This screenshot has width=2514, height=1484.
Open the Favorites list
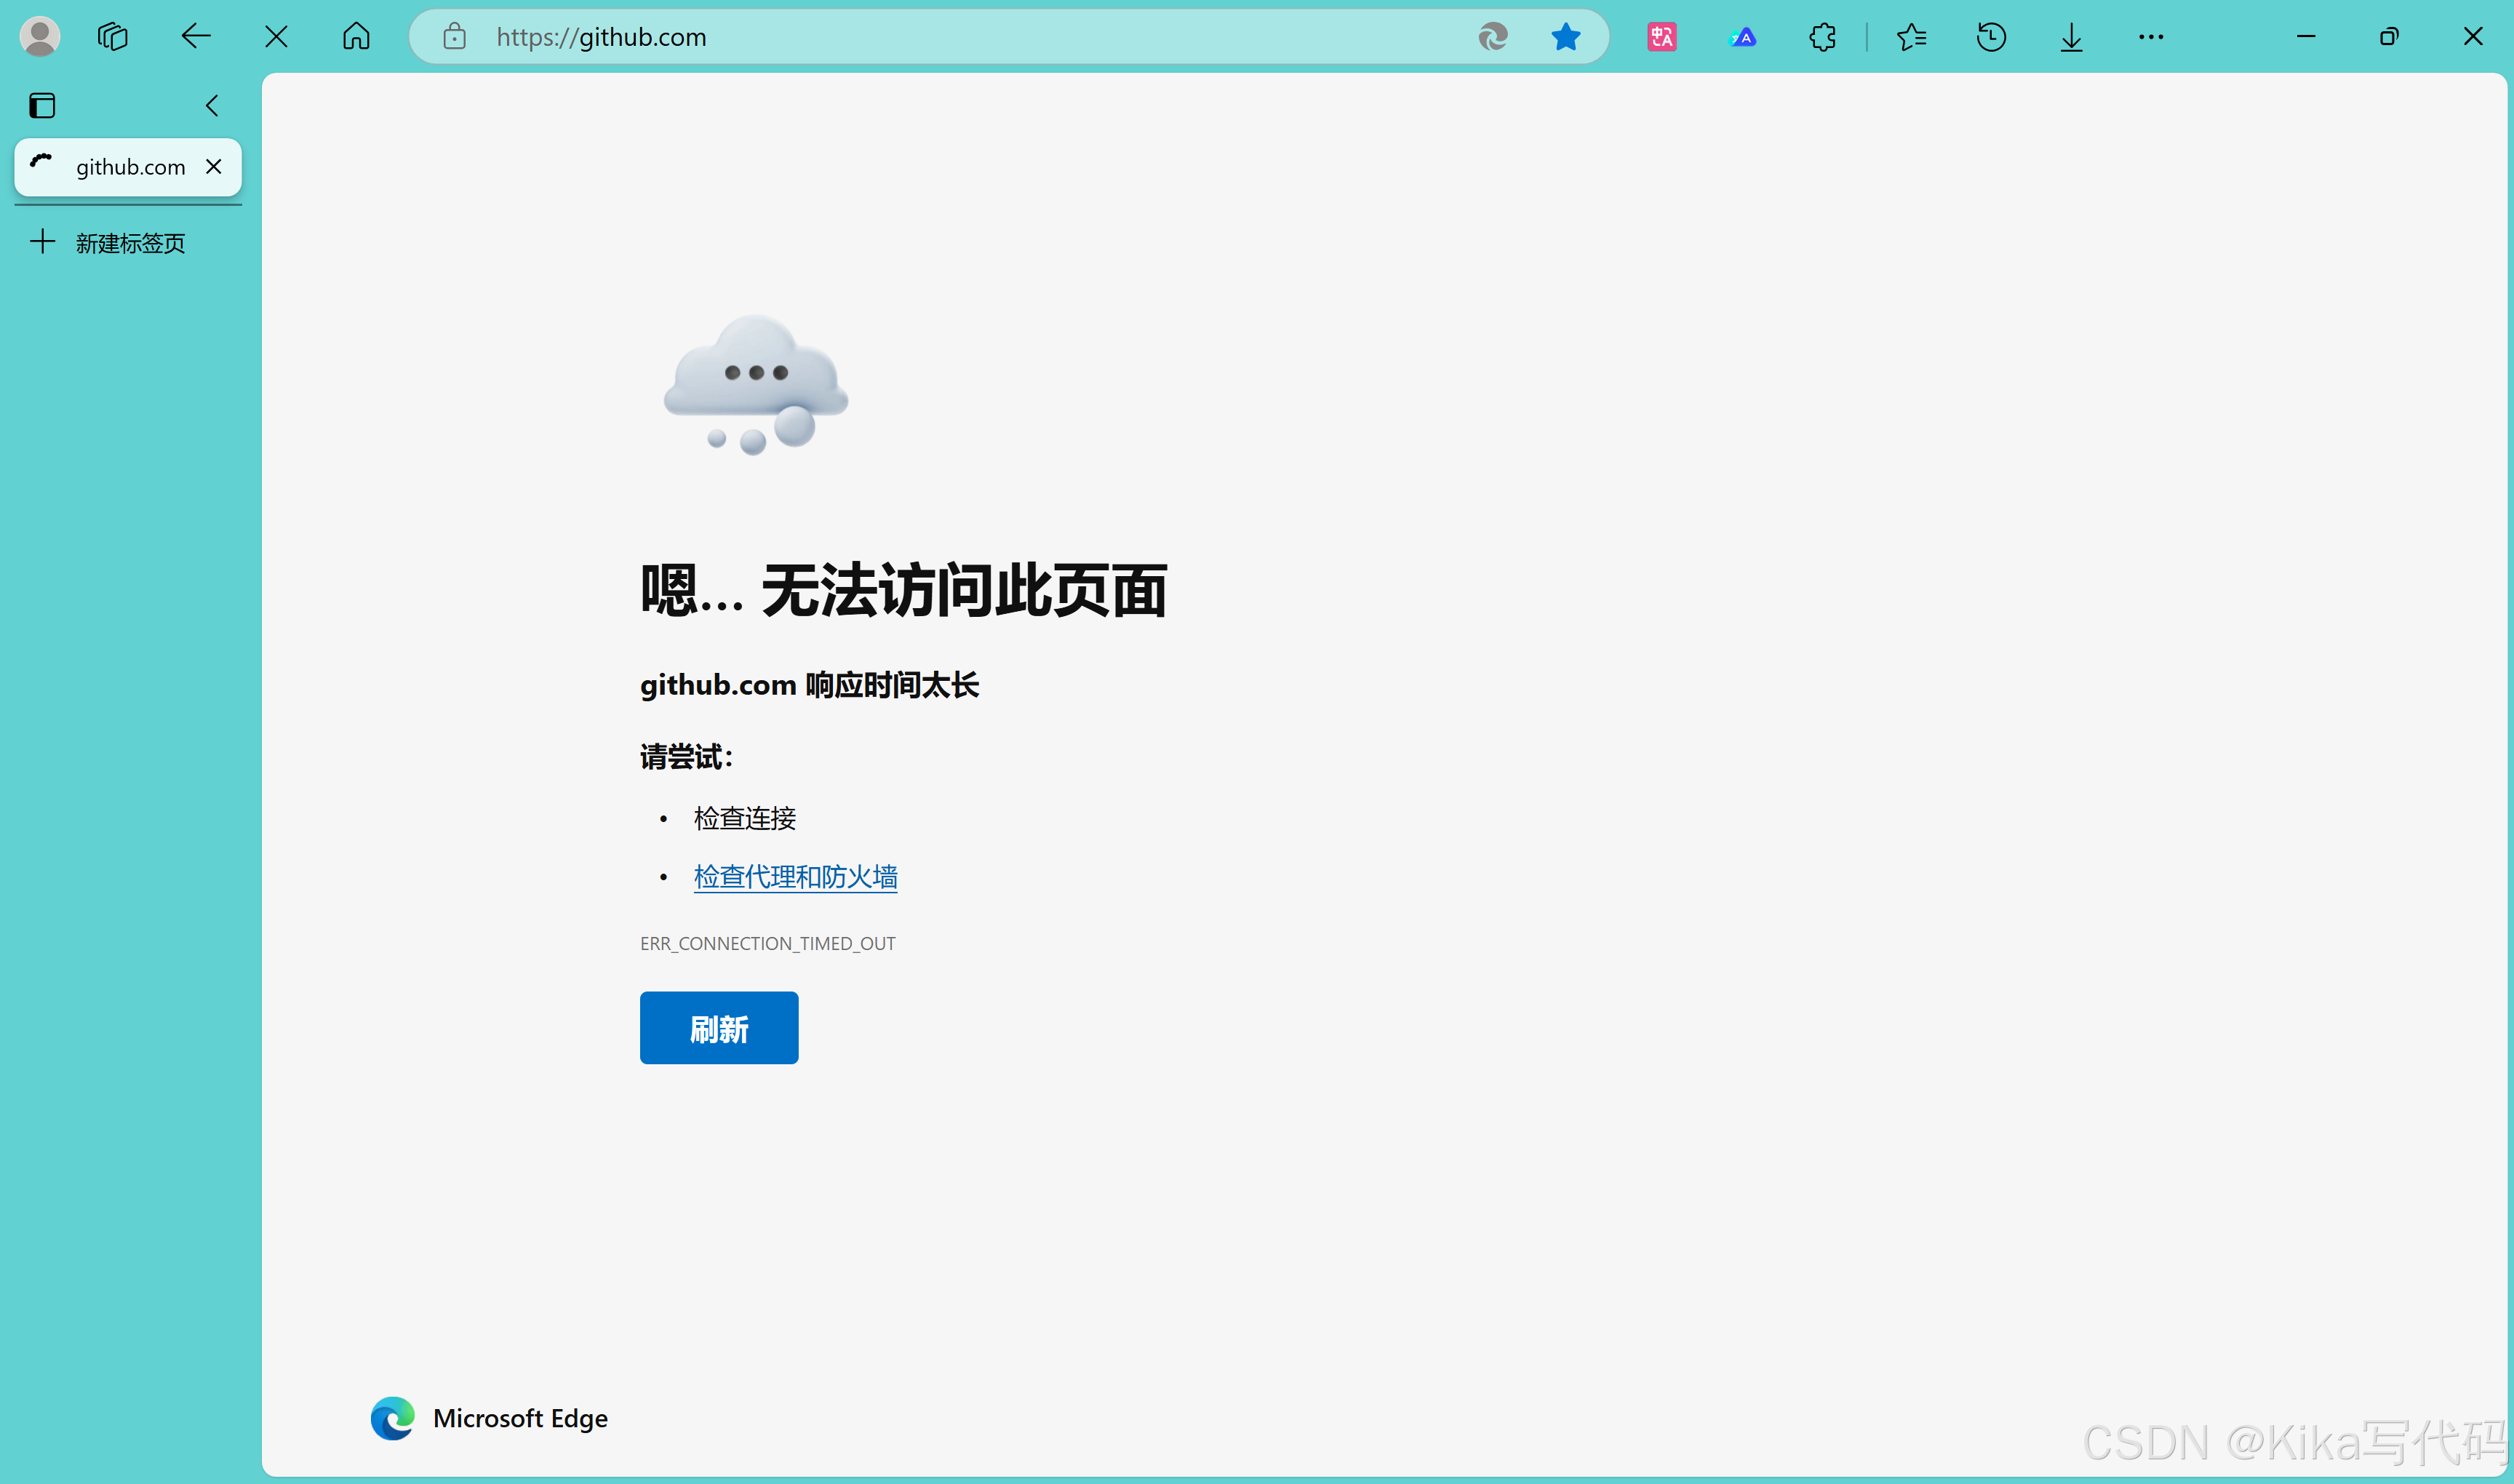tap(1912, 37)
